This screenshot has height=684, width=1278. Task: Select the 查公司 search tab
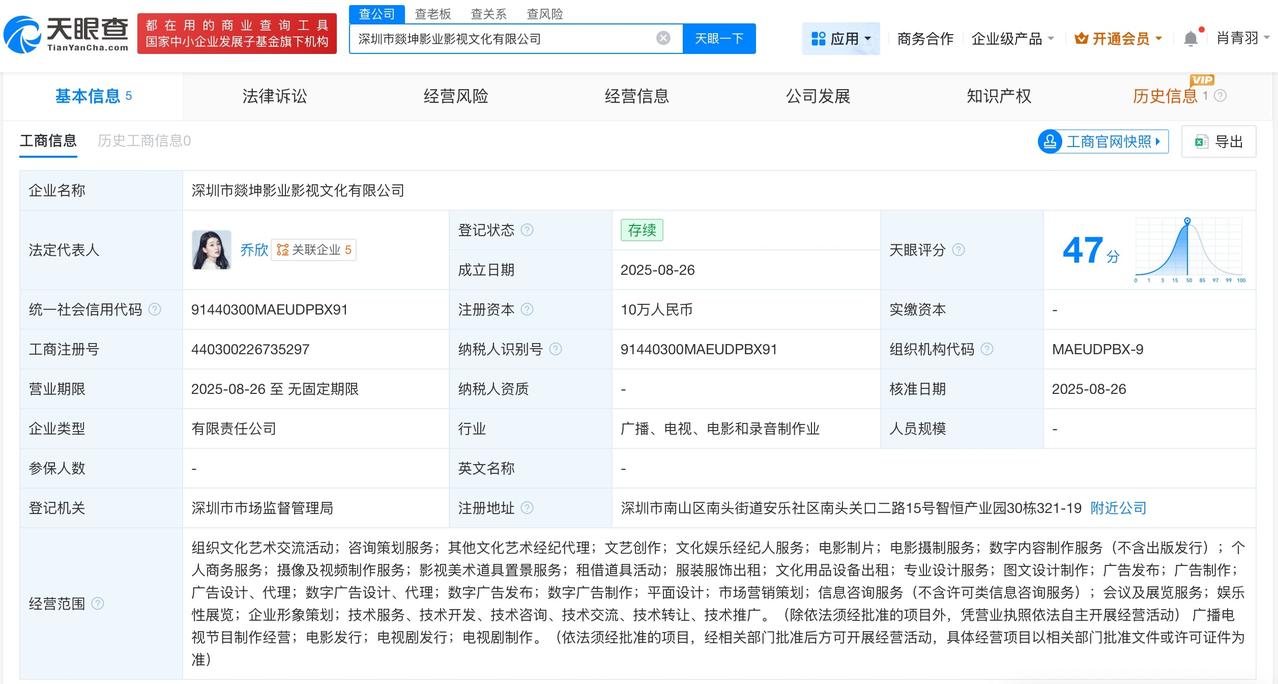click(378, 14)
